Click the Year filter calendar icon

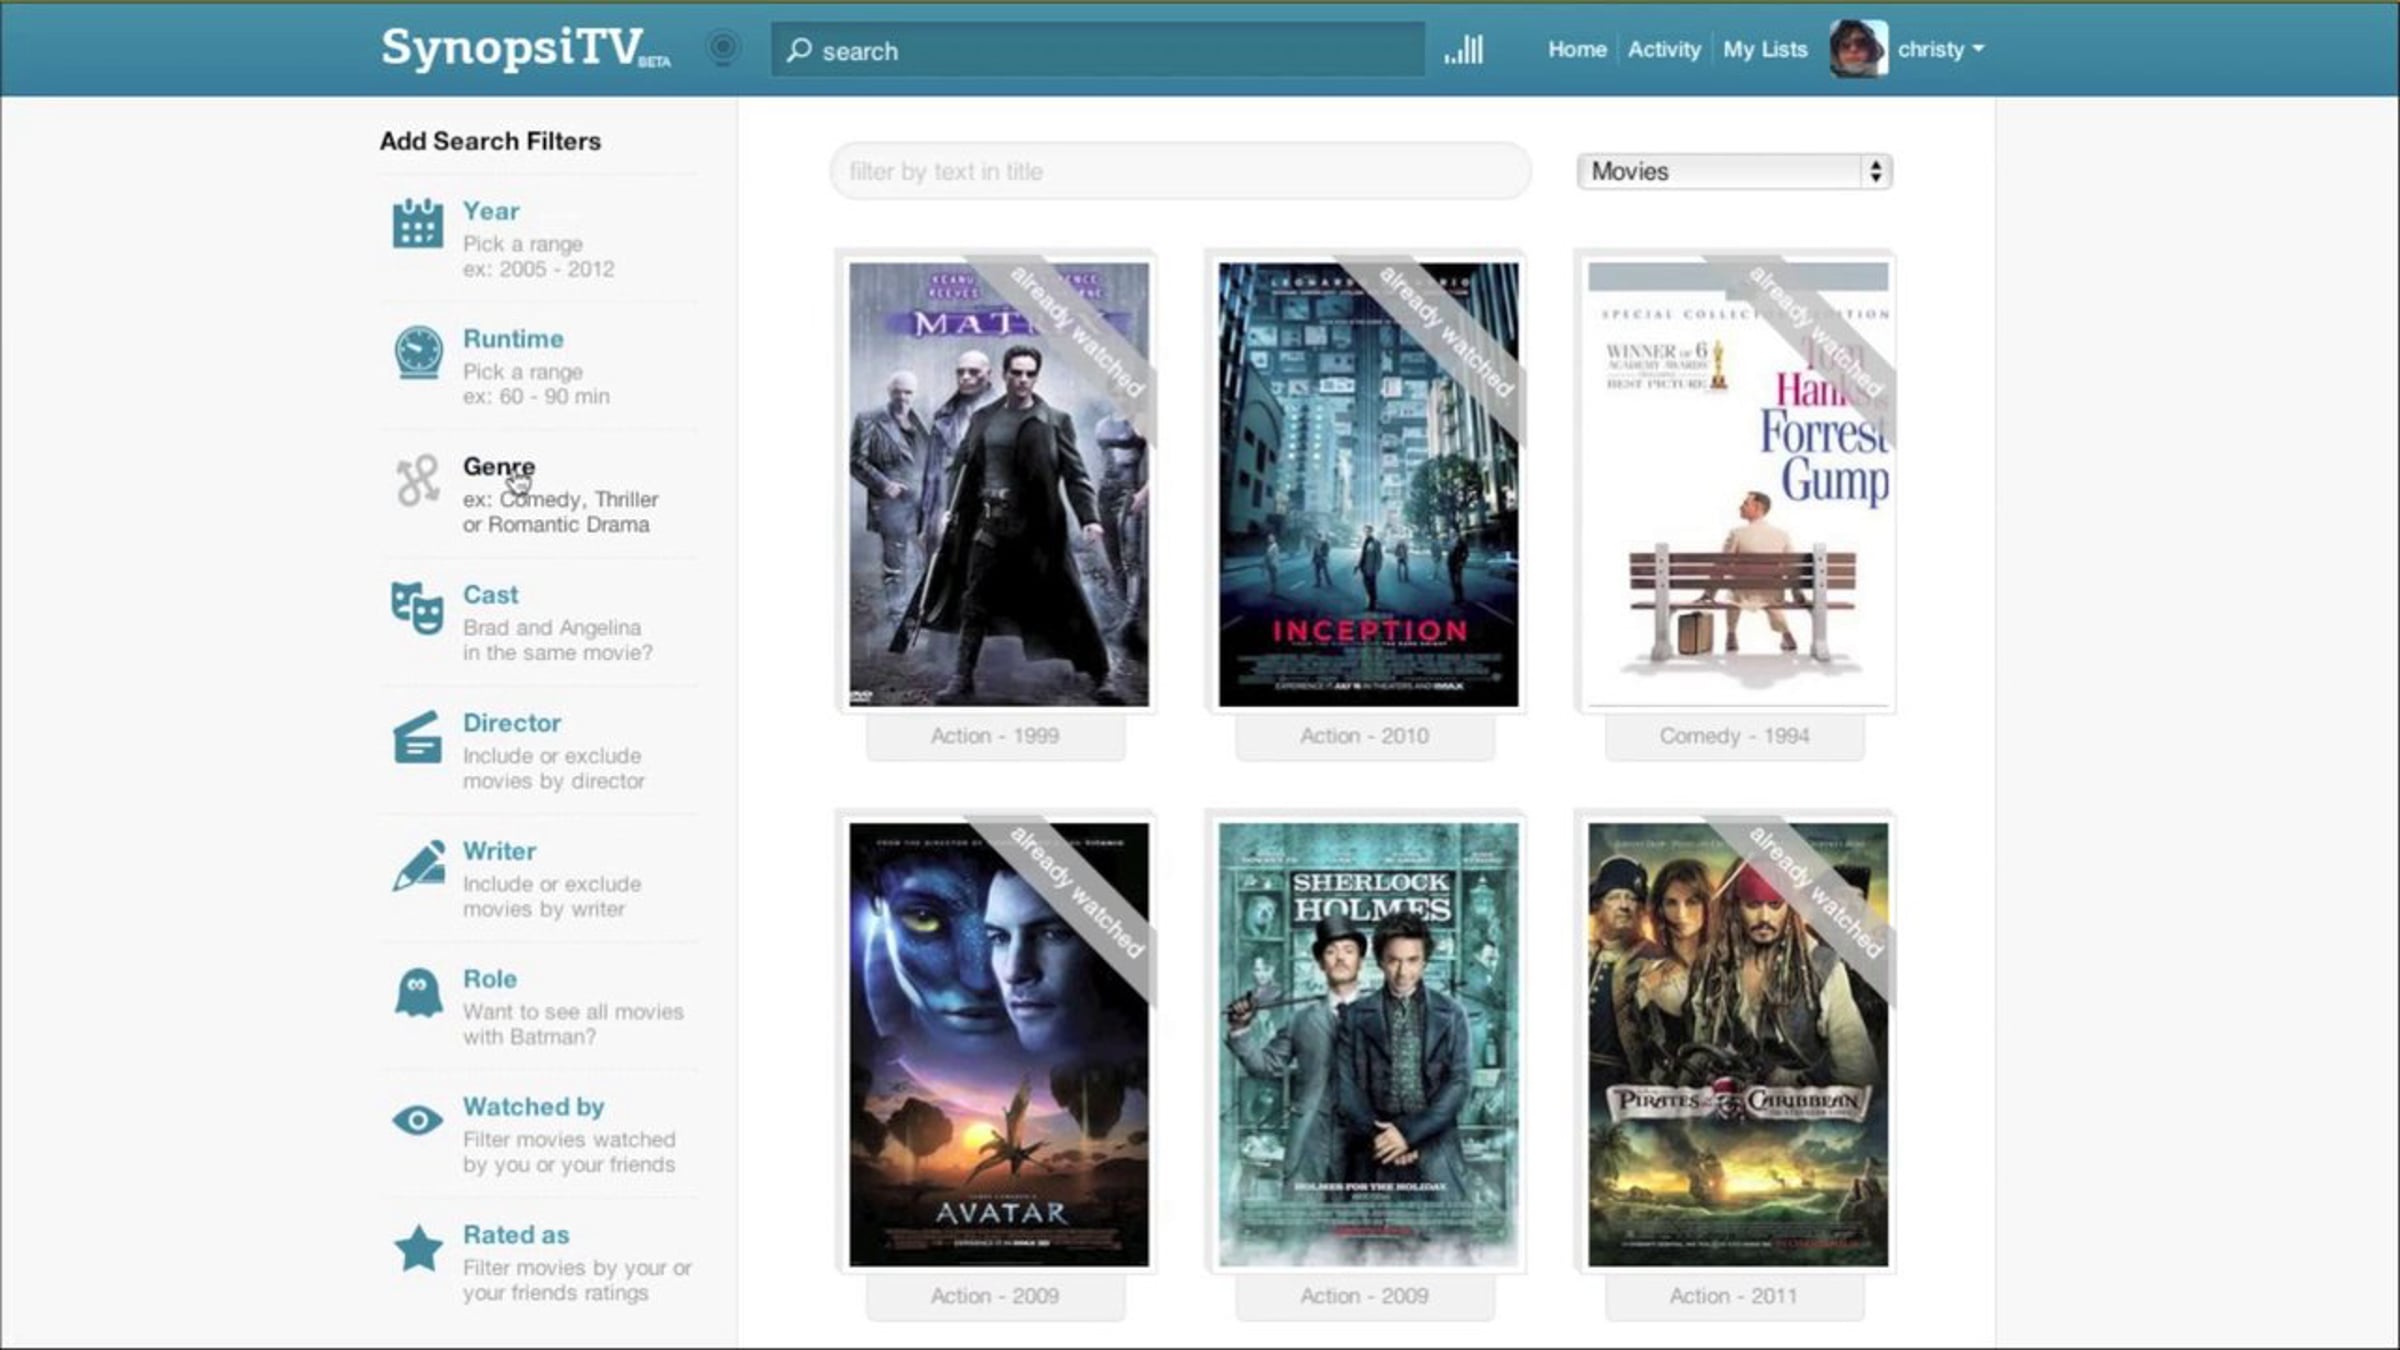click(417, 224)
